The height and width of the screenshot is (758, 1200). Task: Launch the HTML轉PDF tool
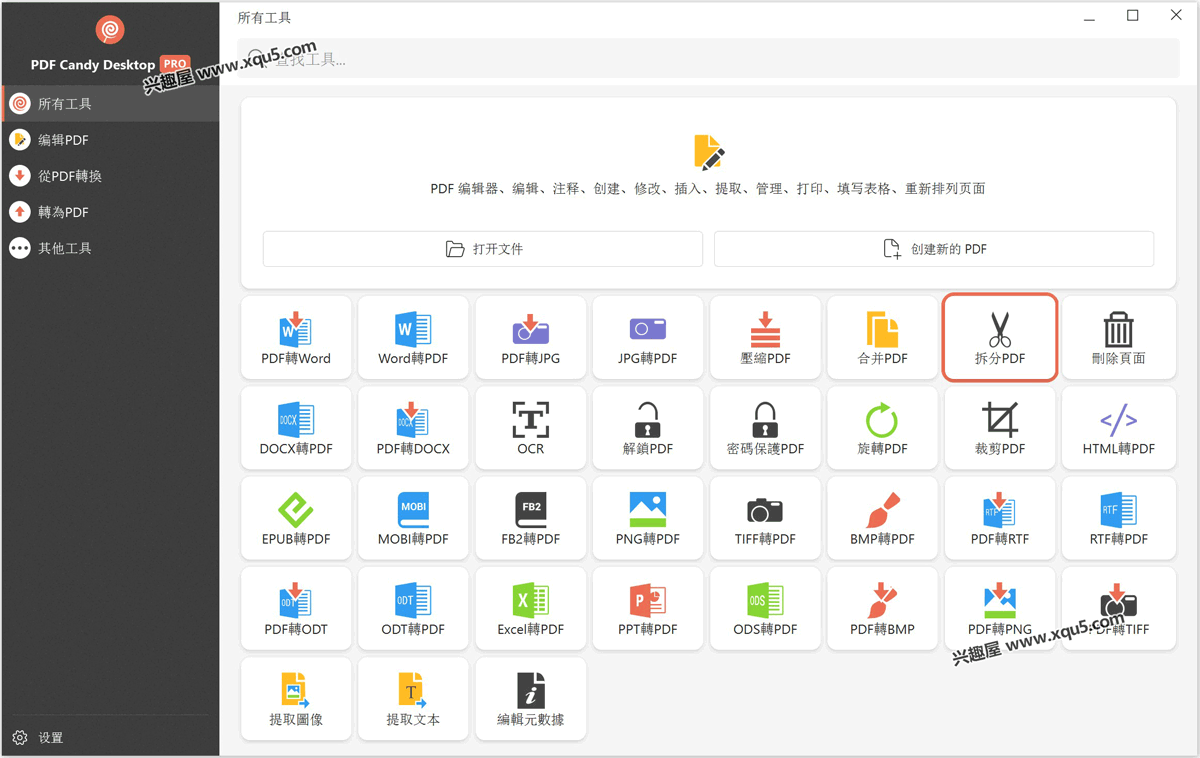(x=1118, y=428)
